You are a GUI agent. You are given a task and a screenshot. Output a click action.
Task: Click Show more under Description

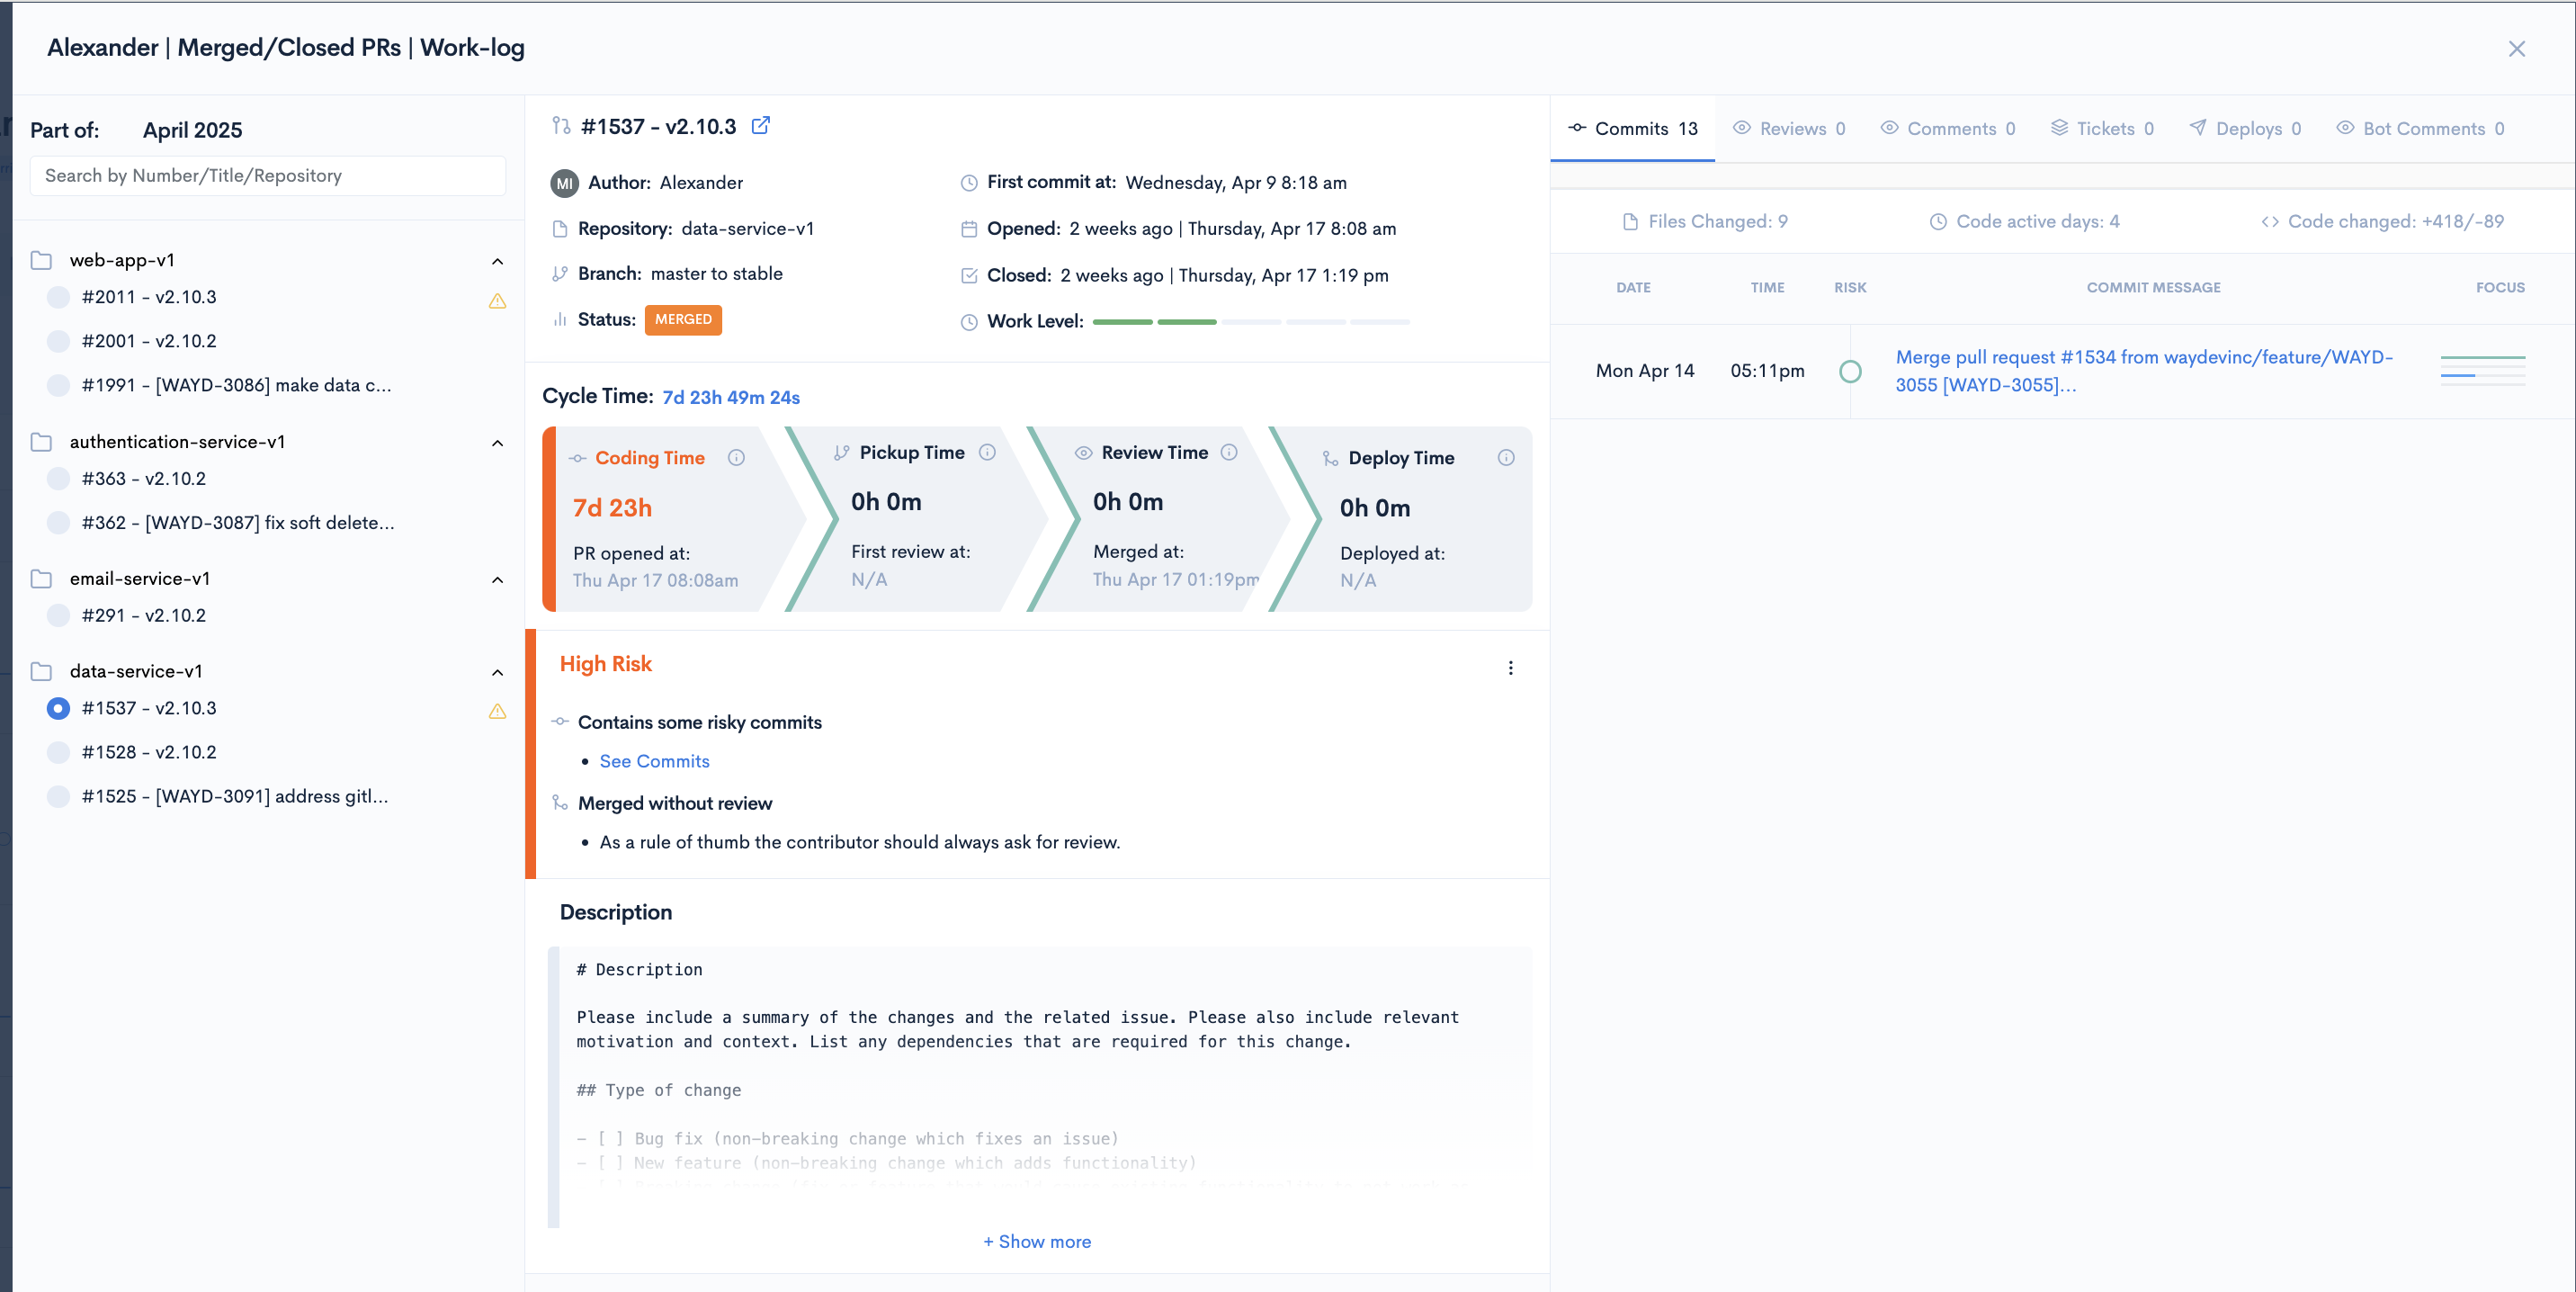click(x=1036, y=1242)
